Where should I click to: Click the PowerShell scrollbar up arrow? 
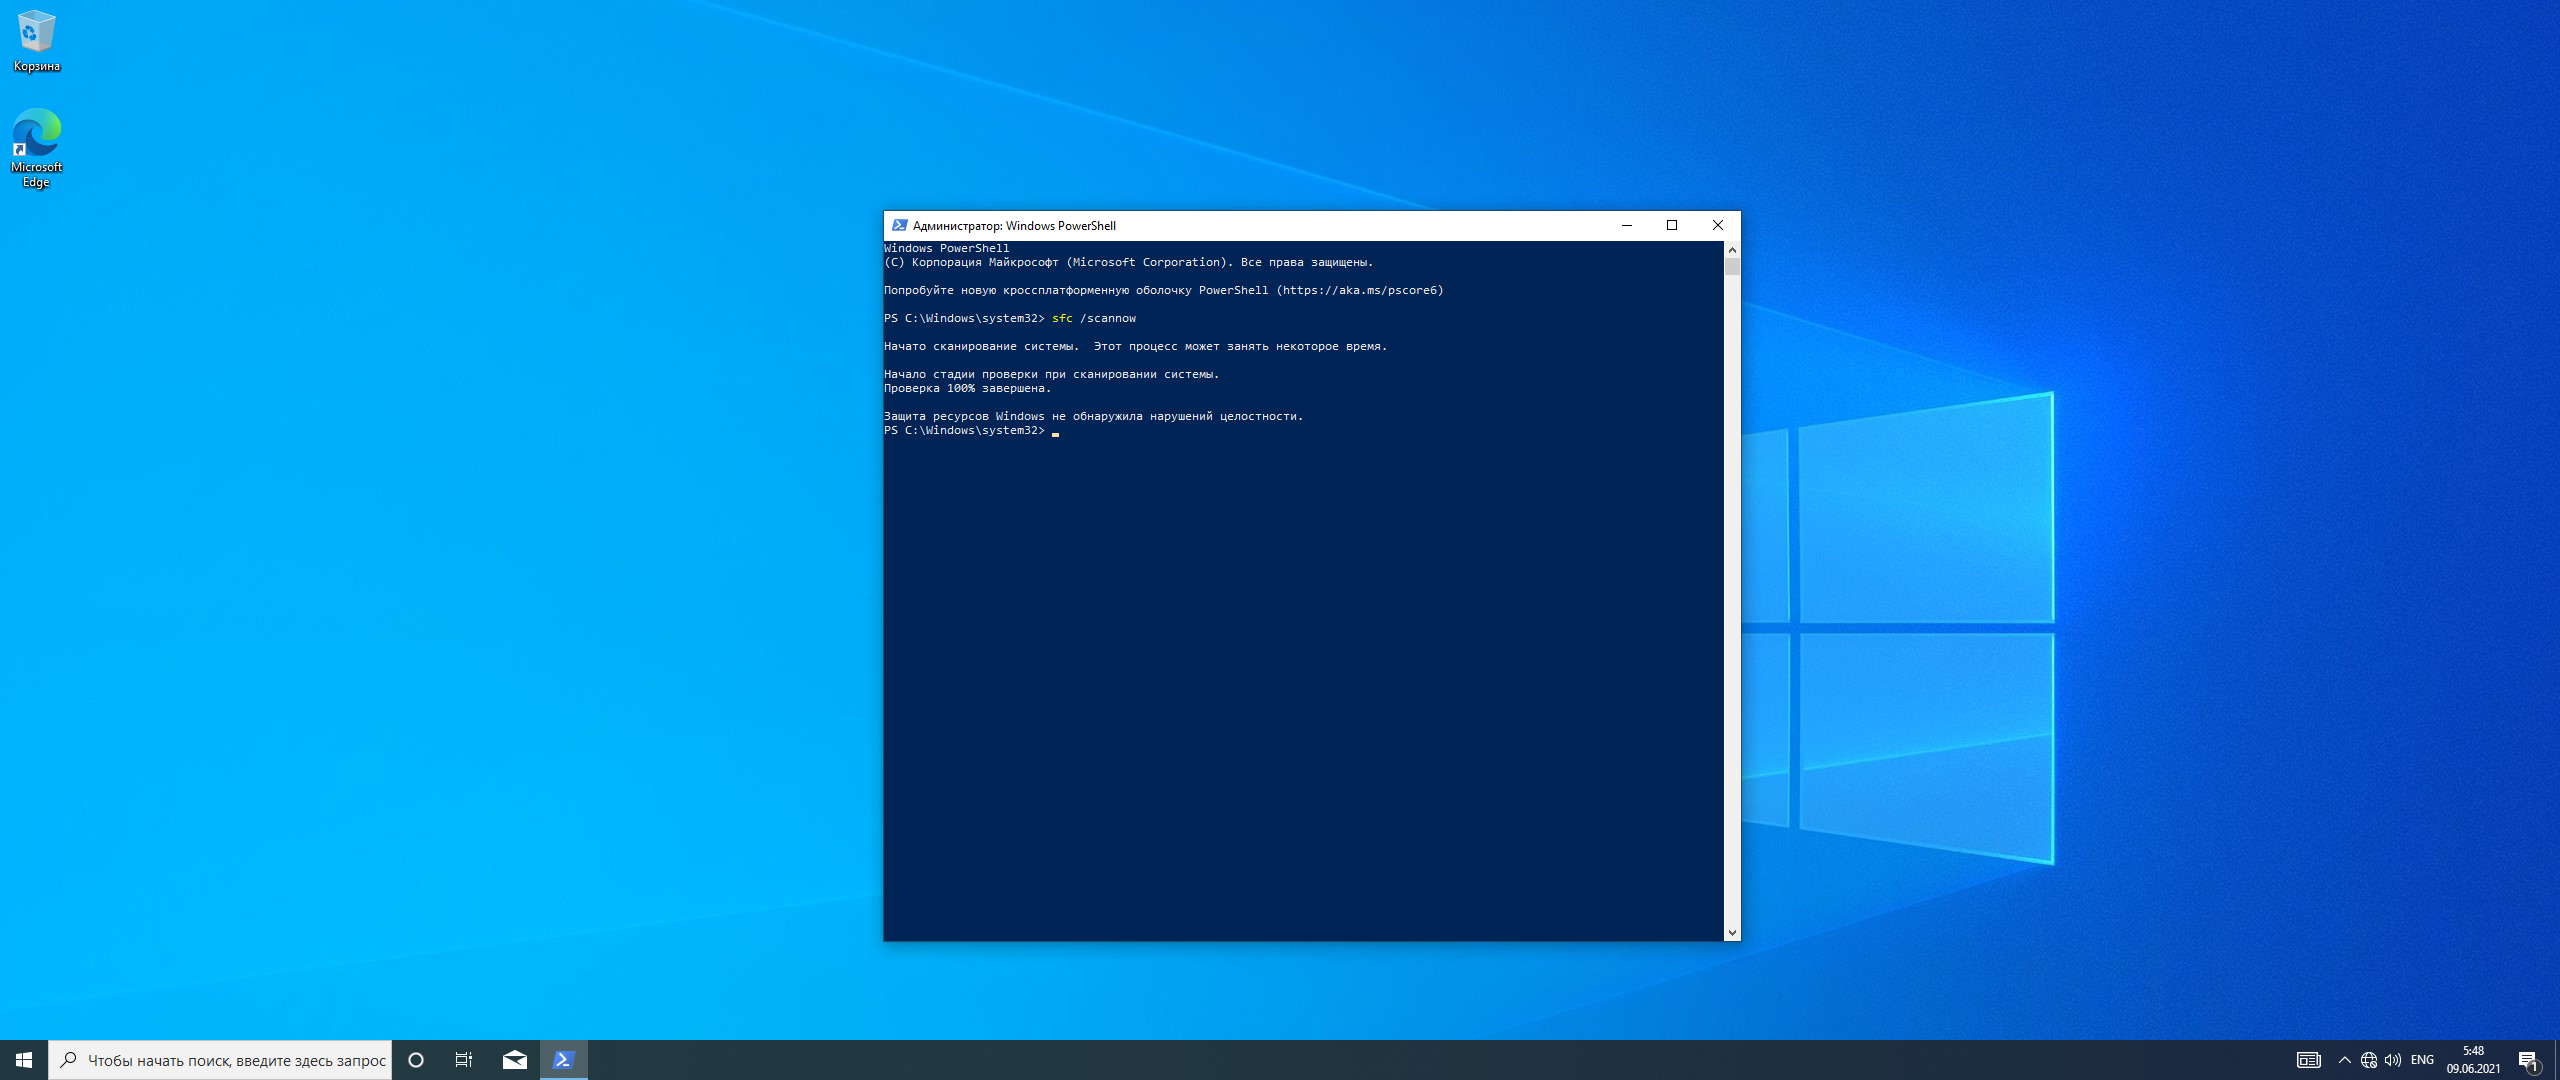click(x=1732, y=249)
